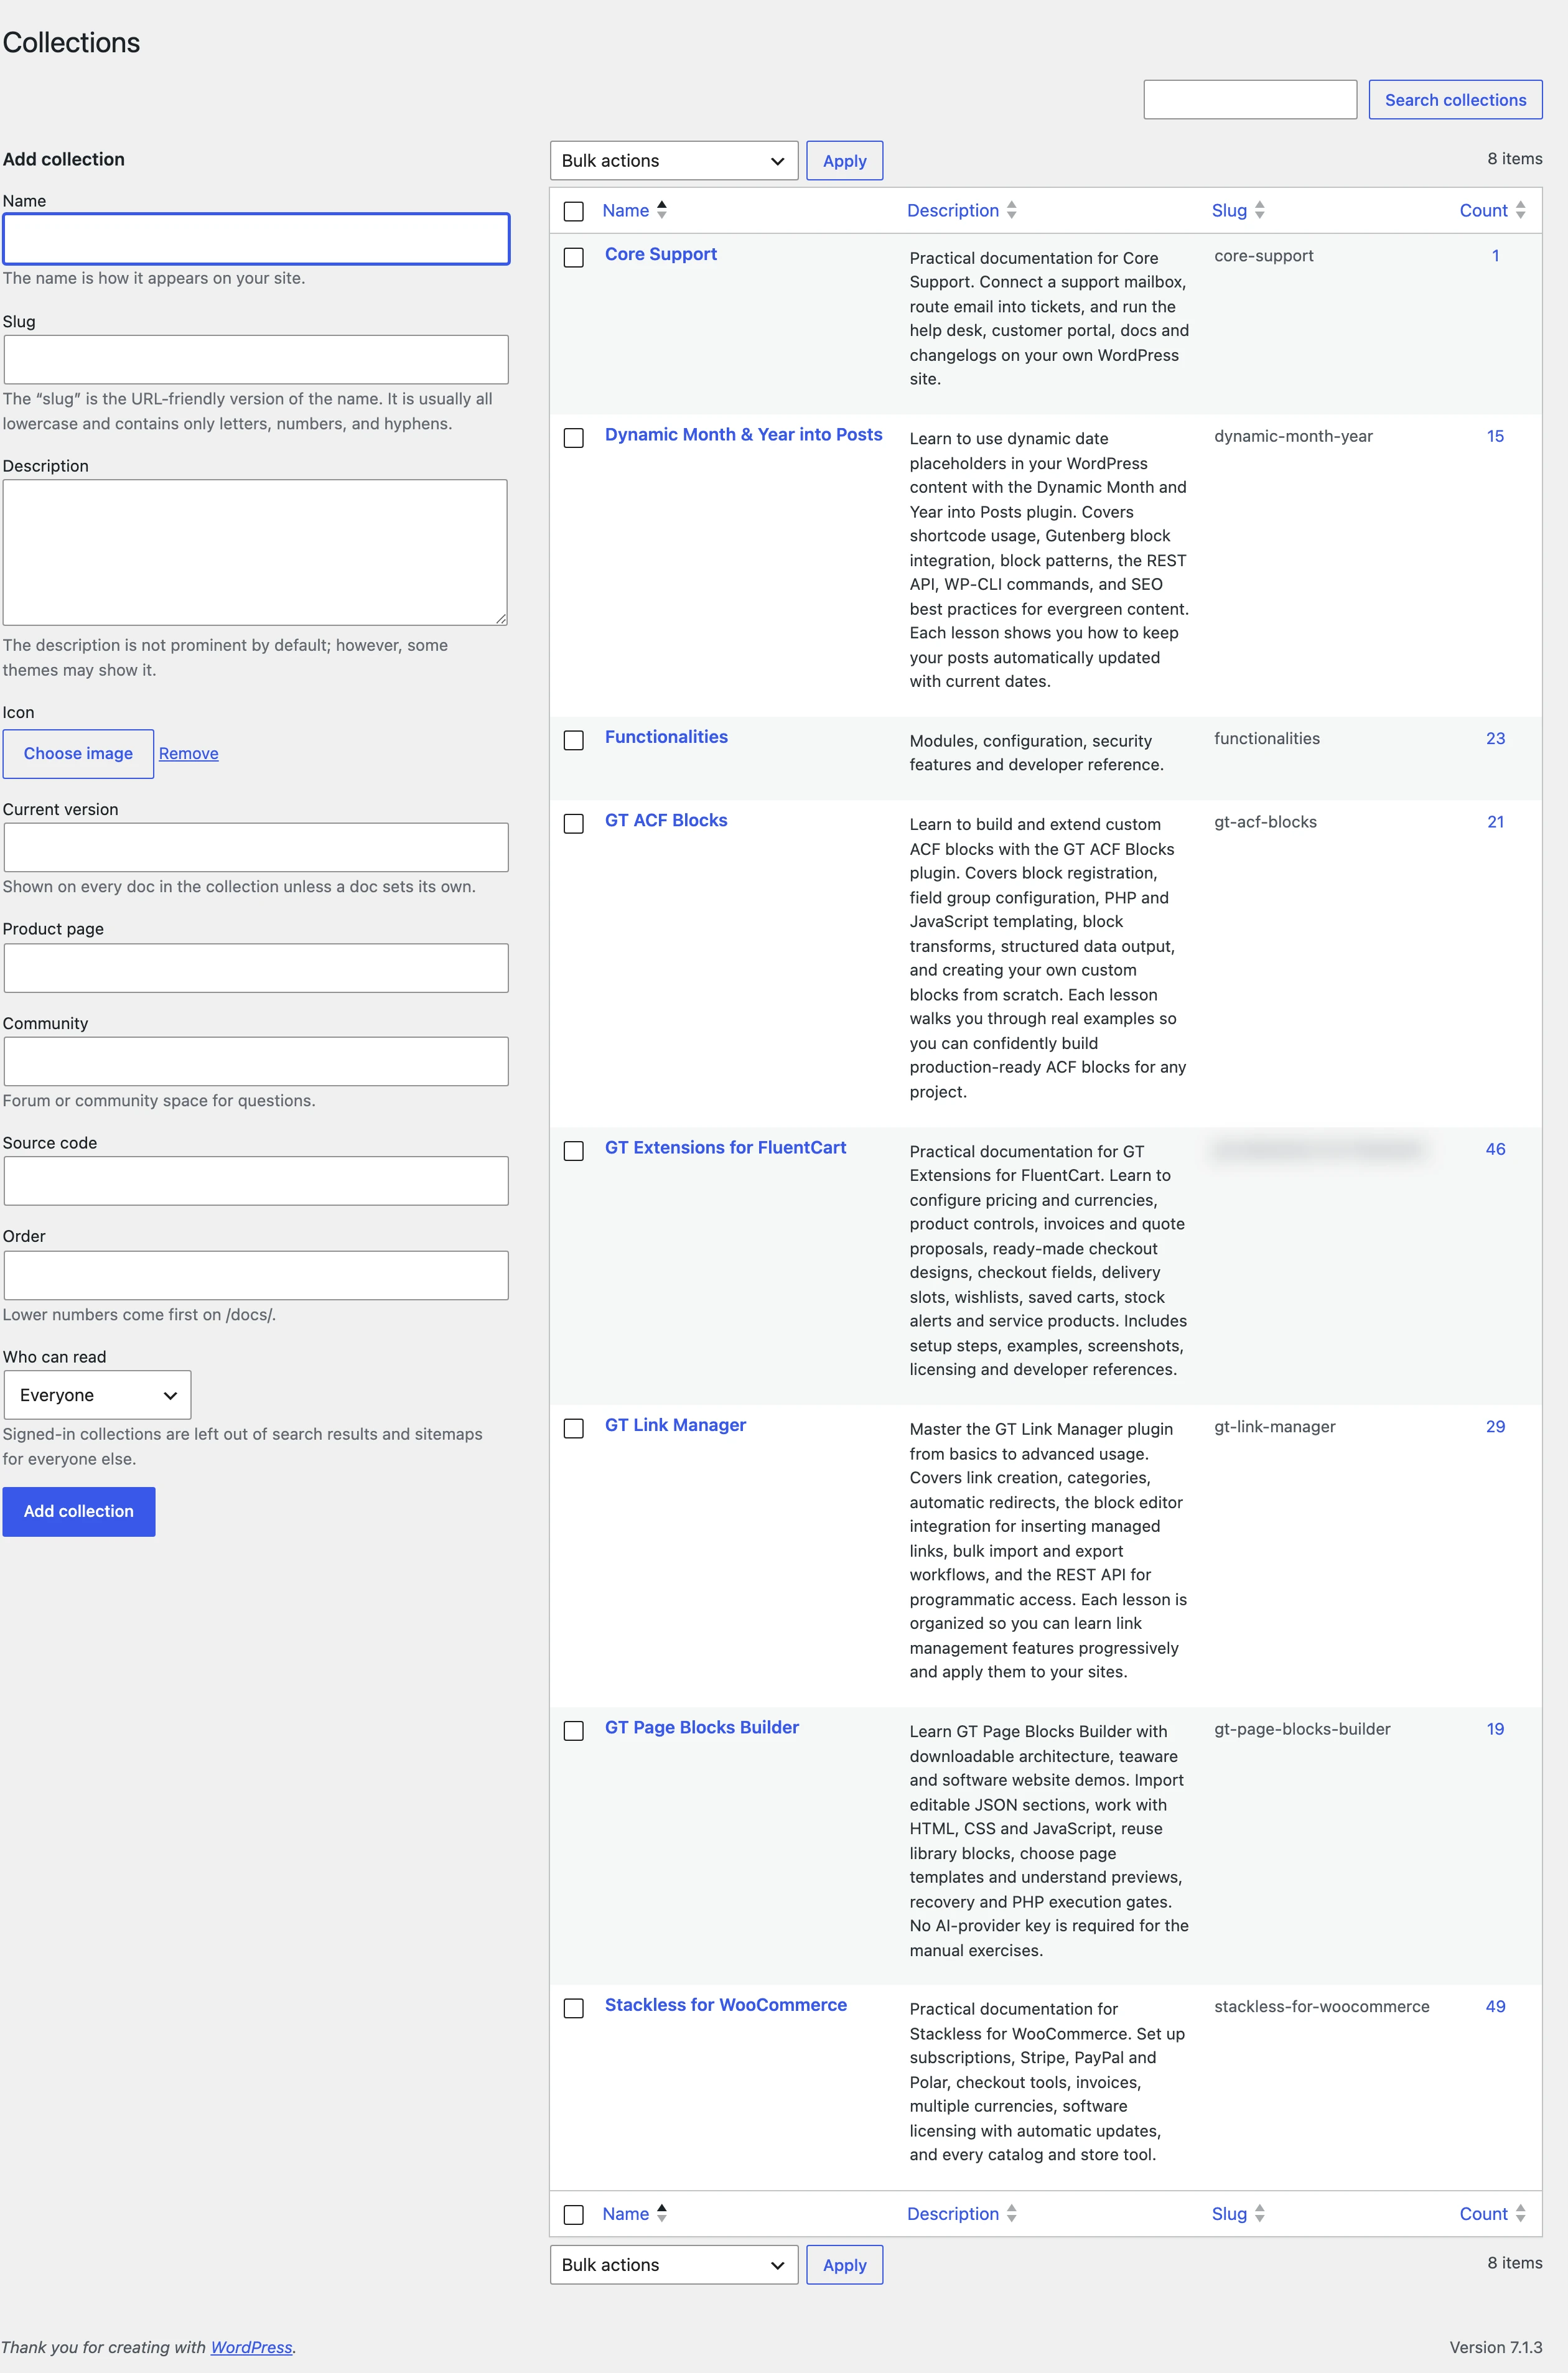Click the top Apply button

844,160
